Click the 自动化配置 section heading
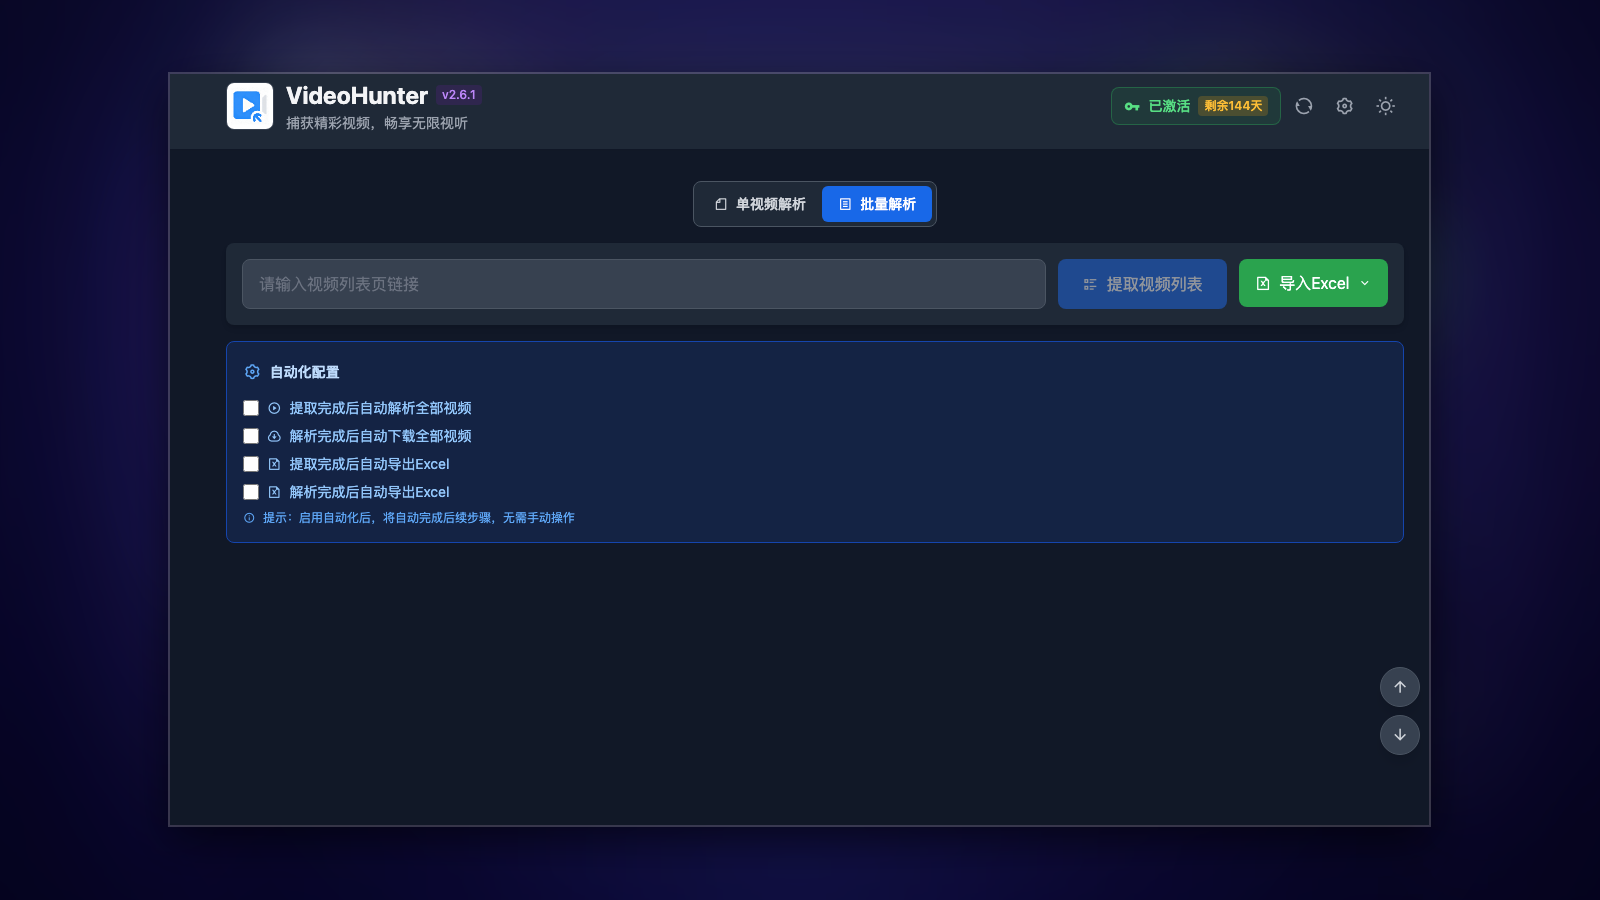 (305, 372)
